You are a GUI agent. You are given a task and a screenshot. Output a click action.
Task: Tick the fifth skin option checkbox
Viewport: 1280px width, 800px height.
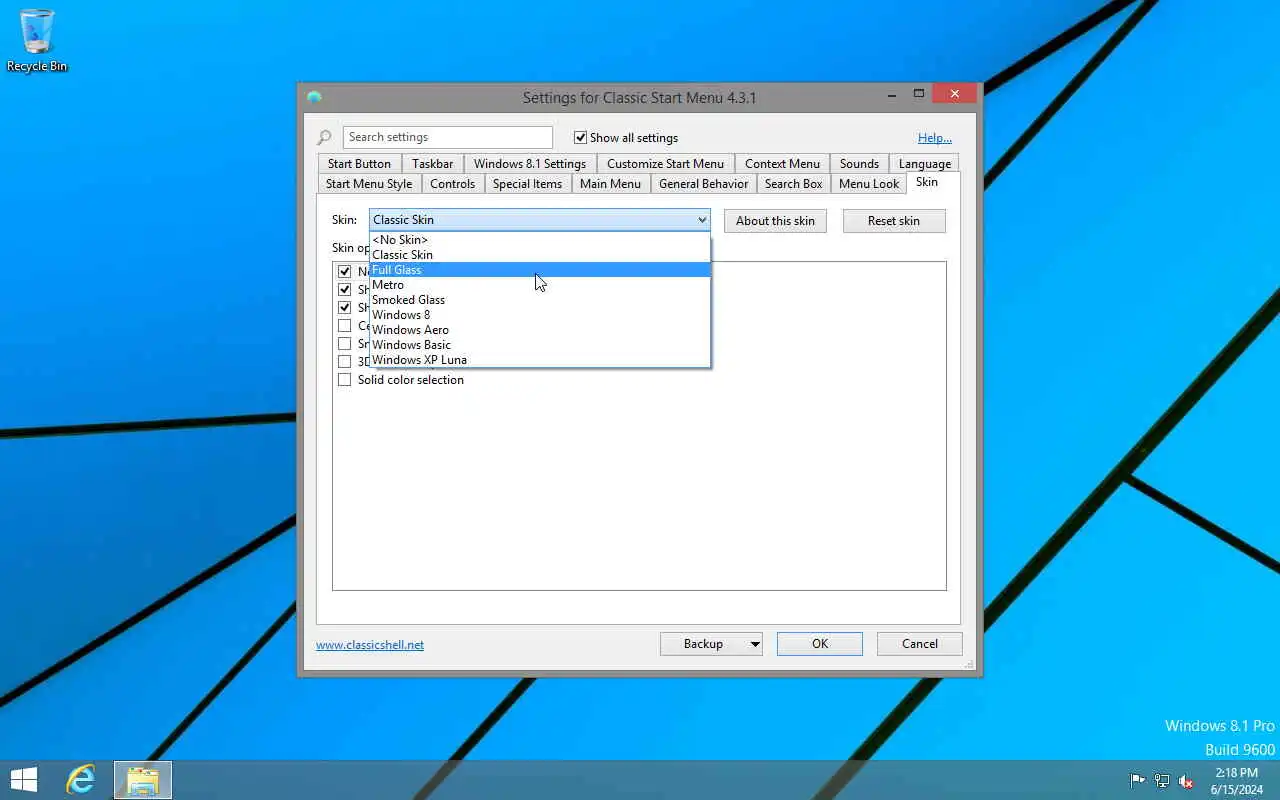point(344,344)
